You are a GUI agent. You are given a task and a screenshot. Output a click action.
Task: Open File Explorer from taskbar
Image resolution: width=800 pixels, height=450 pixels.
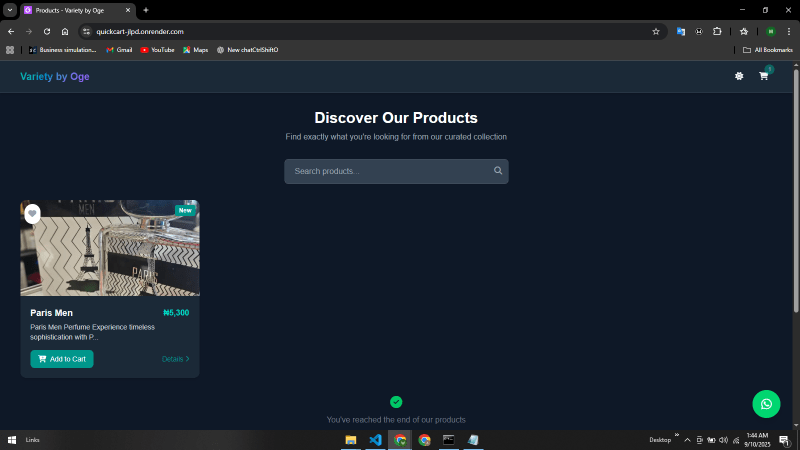(351, 440)
